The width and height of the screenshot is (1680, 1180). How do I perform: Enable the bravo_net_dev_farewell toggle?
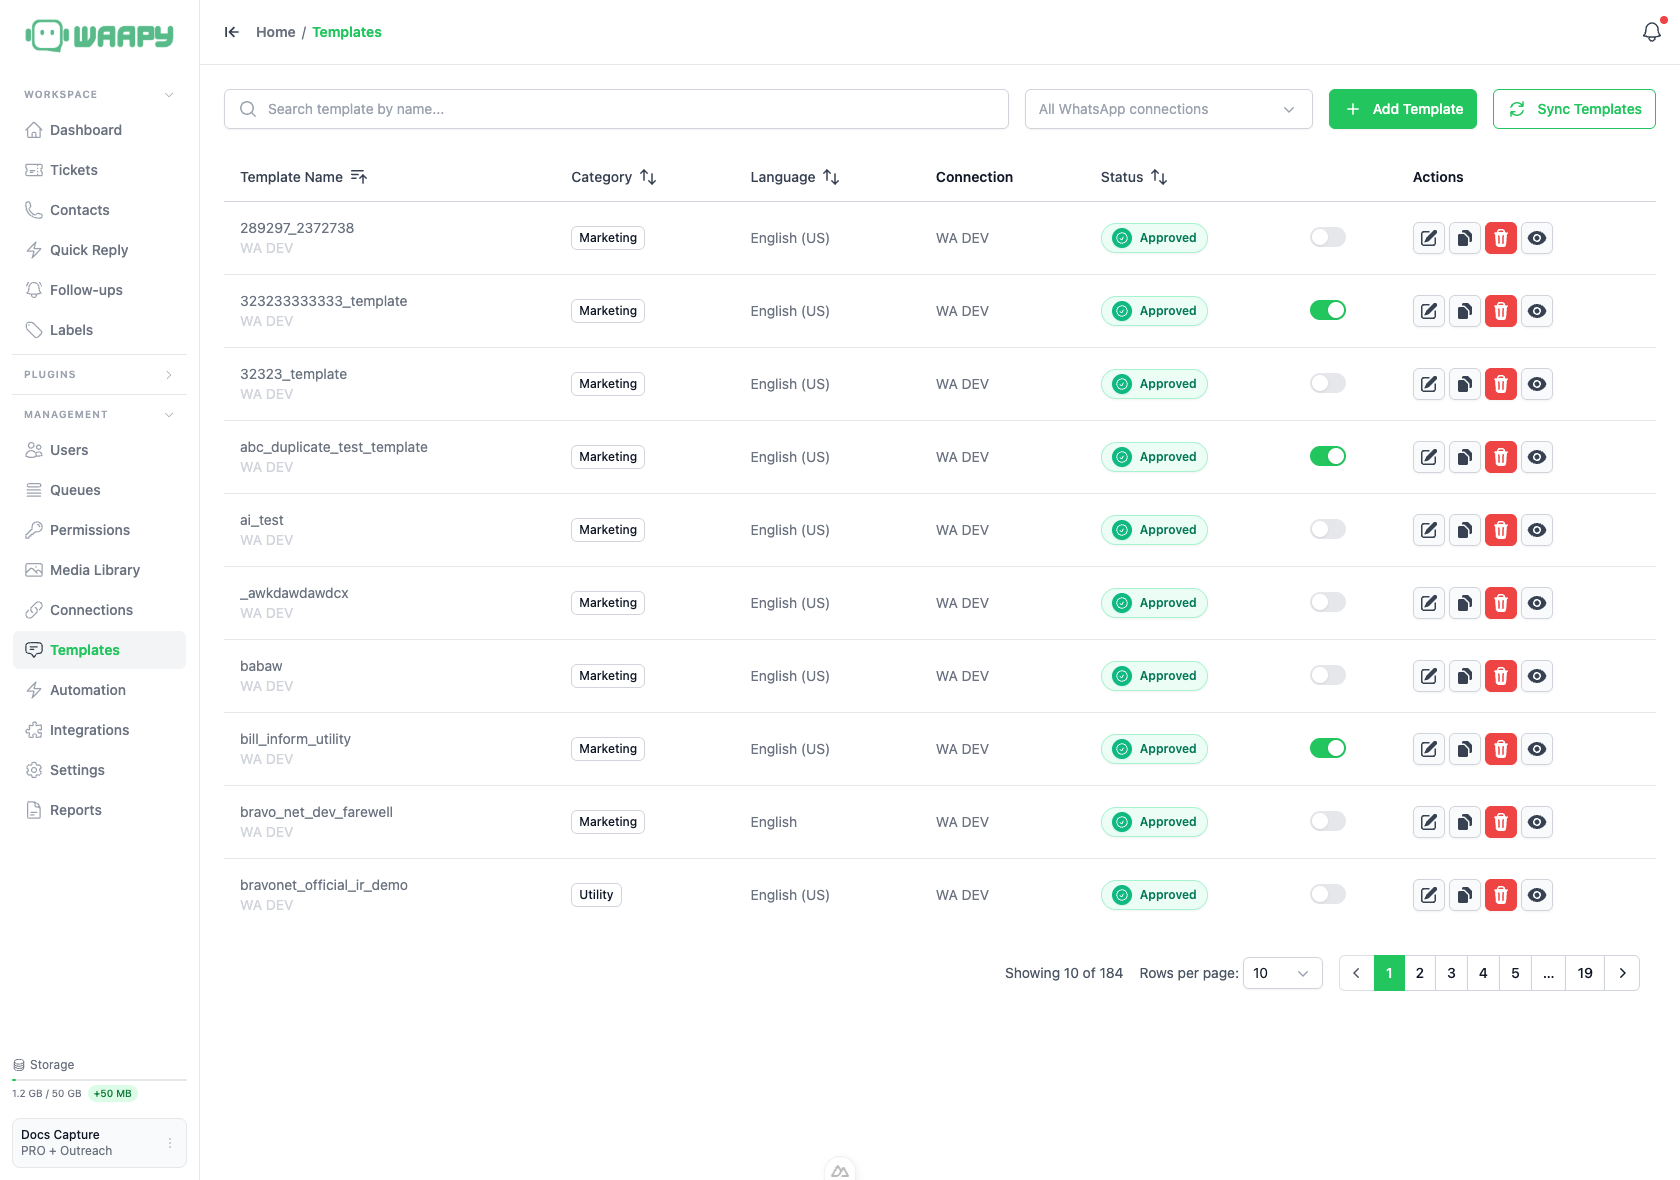1328,821
